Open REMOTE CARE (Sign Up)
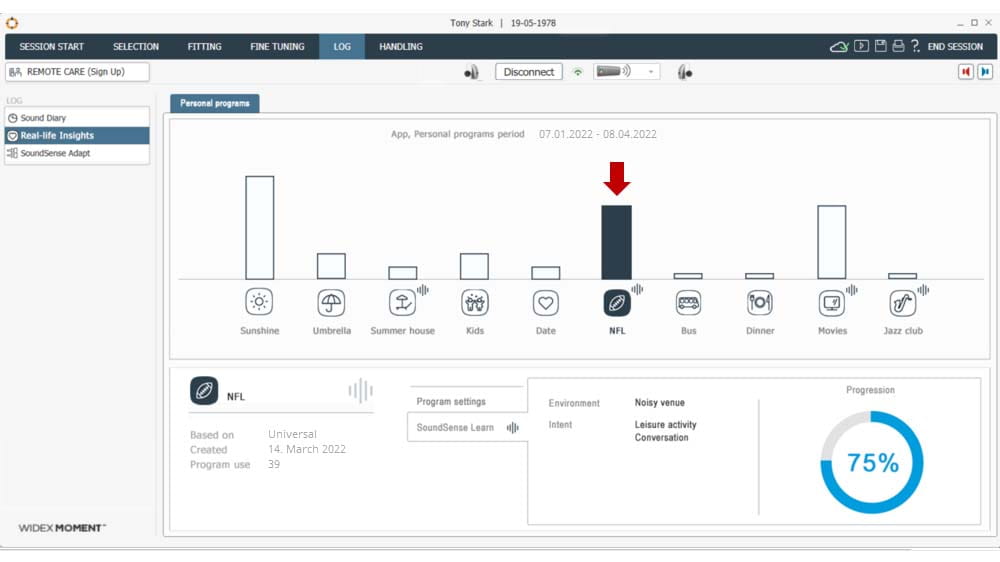This screenshot has width=1000, height=562. pyautogui.click(x=77, y=72)
